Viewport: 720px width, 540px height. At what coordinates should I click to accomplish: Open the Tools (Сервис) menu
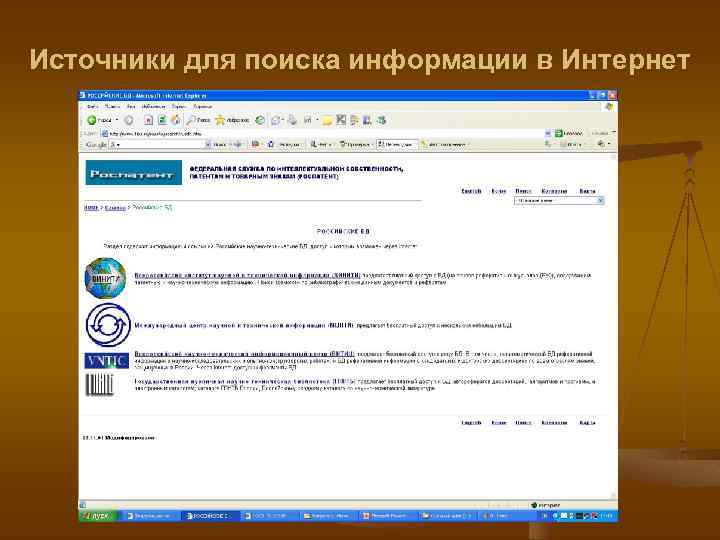click(x=179, y=107)
